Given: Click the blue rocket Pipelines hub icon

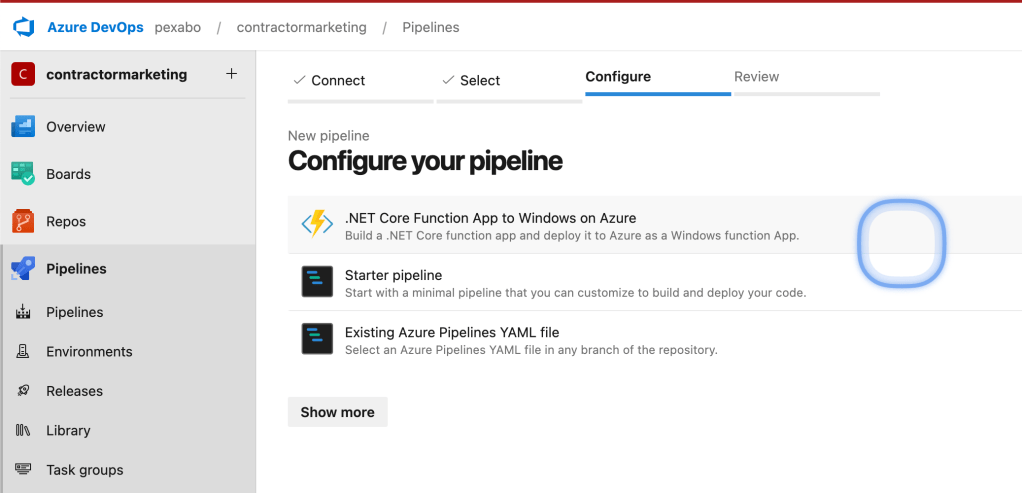Looking at the screenshot, I should [x=23, y=269].
